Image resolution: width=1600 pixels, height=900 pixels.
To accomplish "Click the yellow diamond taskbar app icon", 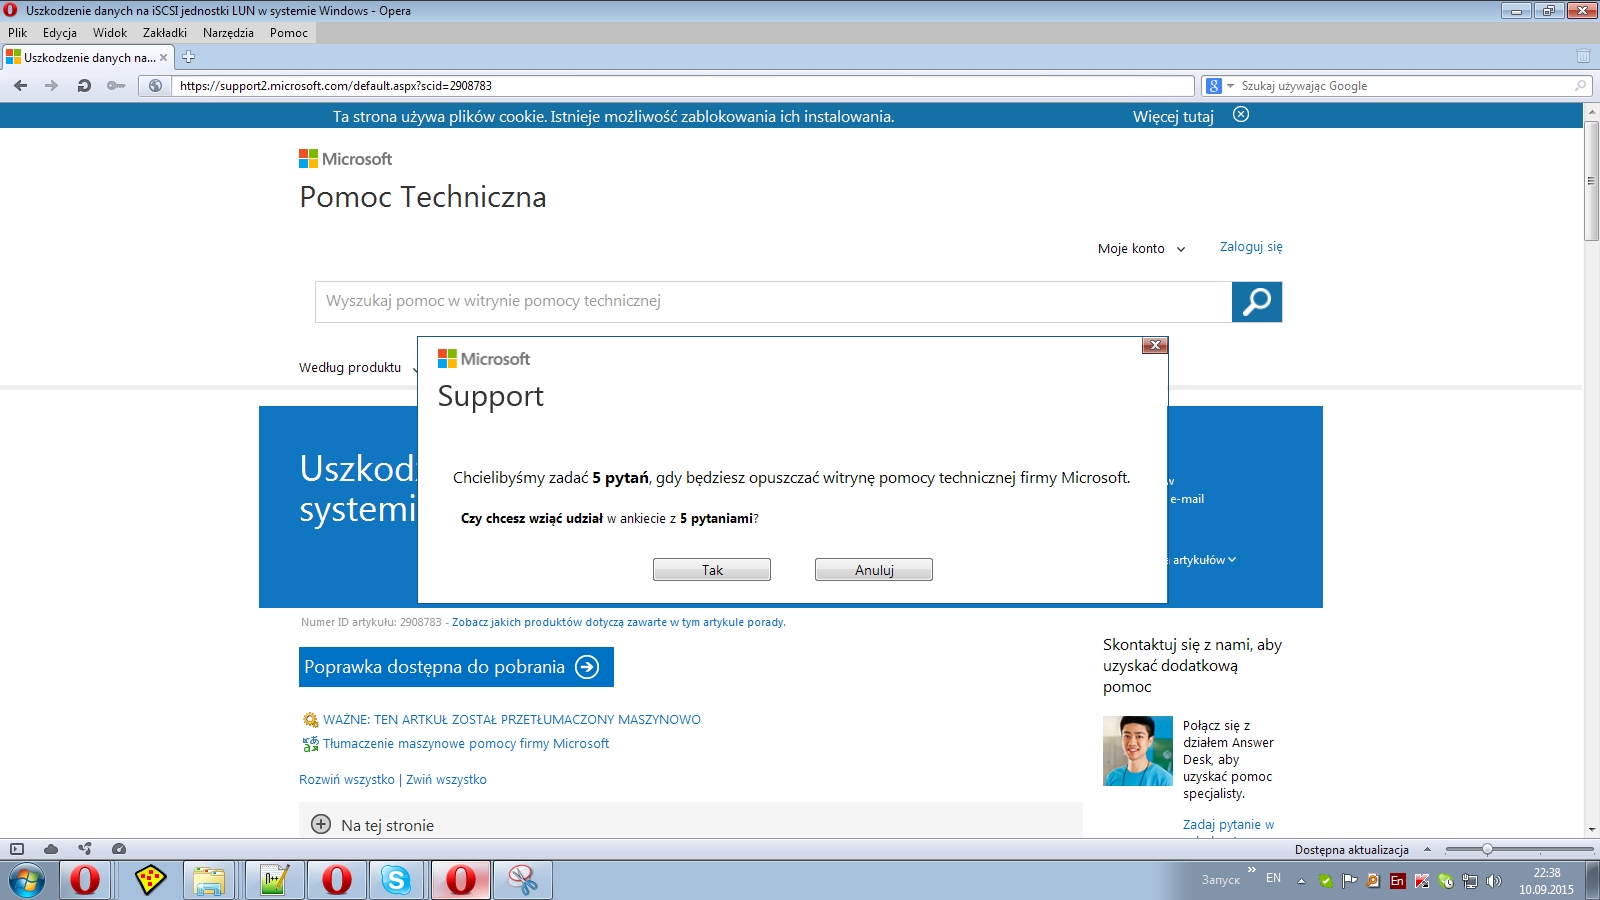I will pos(150,881).
